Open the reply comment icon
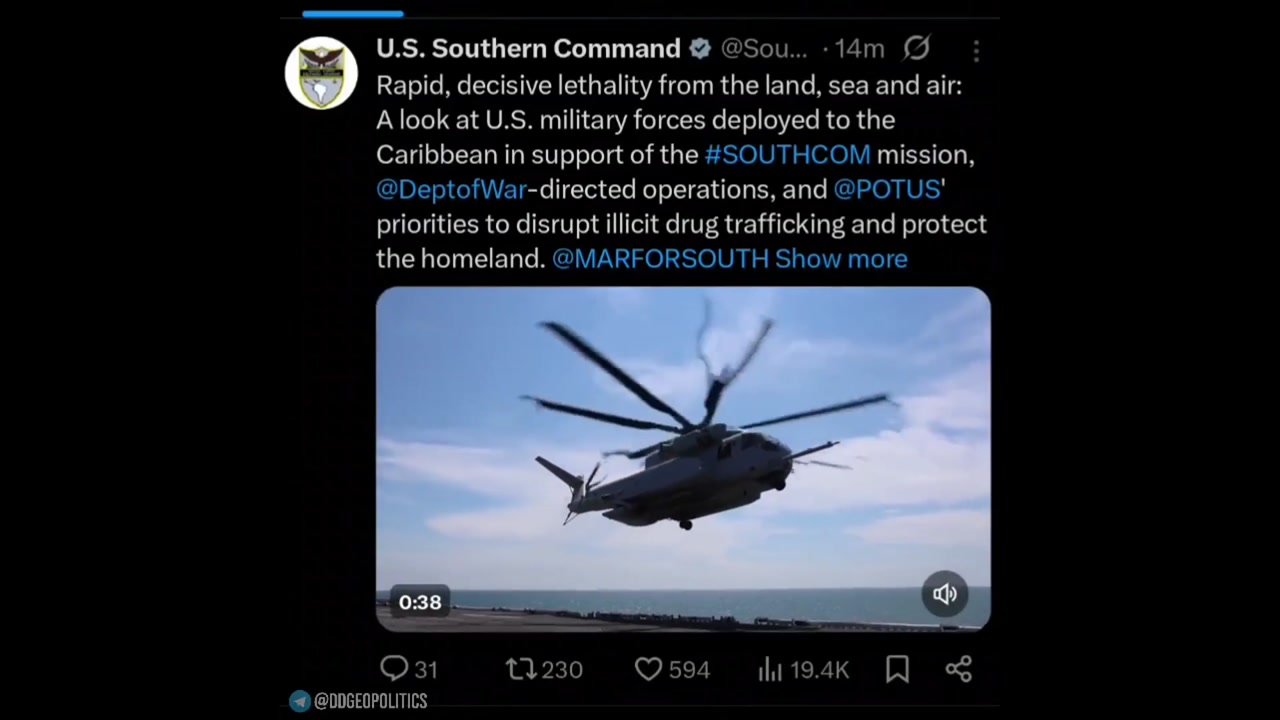This screenshot has width=1280, height=720. pos(394,668)
